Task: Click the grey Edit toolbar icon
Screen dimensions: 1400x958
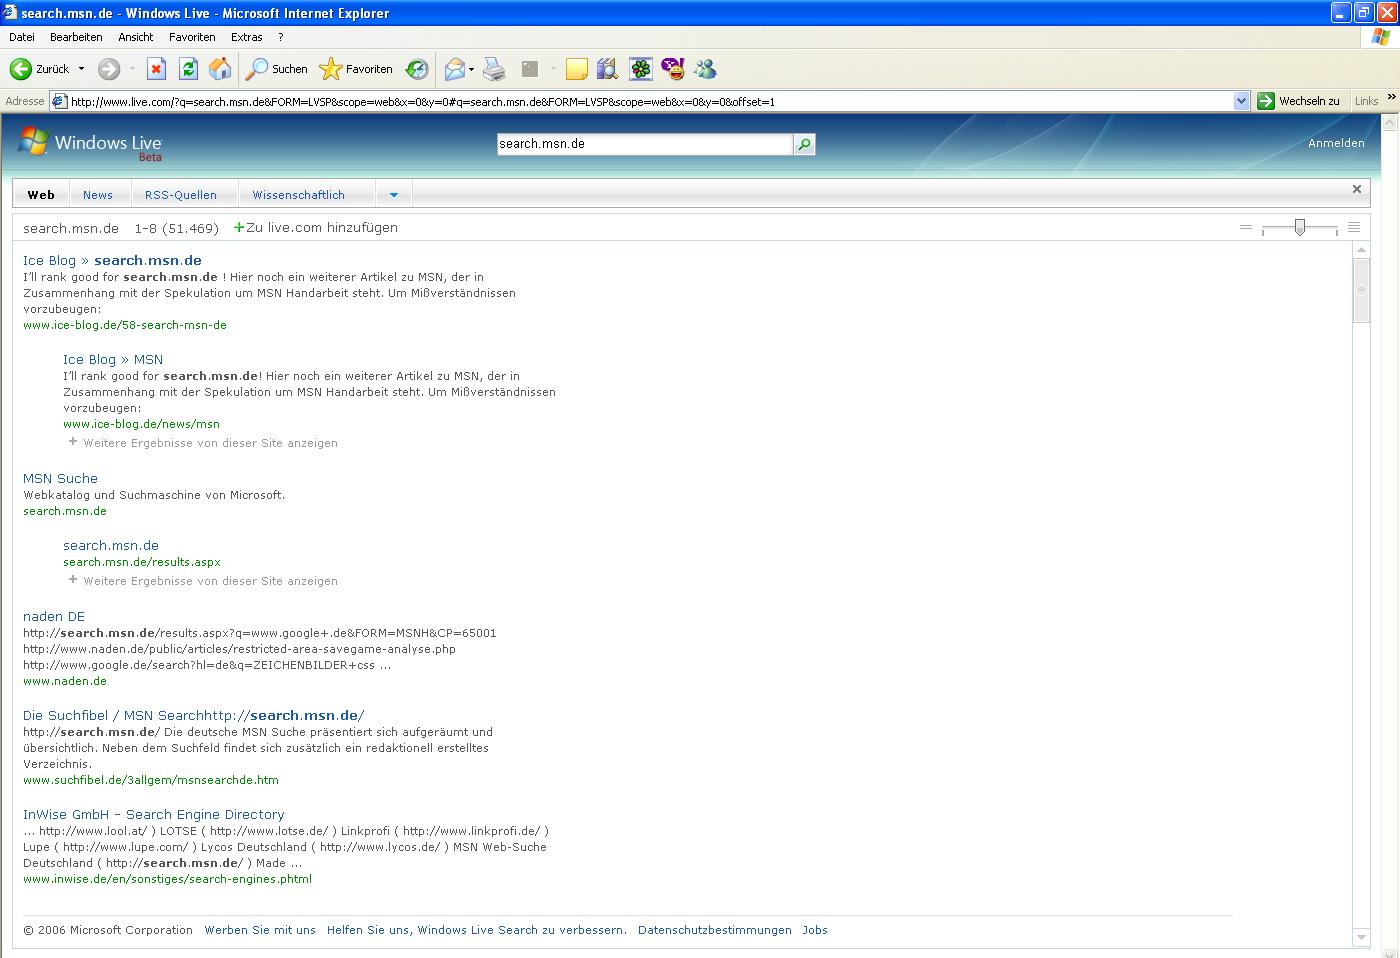Action: (x=530, y=69)
